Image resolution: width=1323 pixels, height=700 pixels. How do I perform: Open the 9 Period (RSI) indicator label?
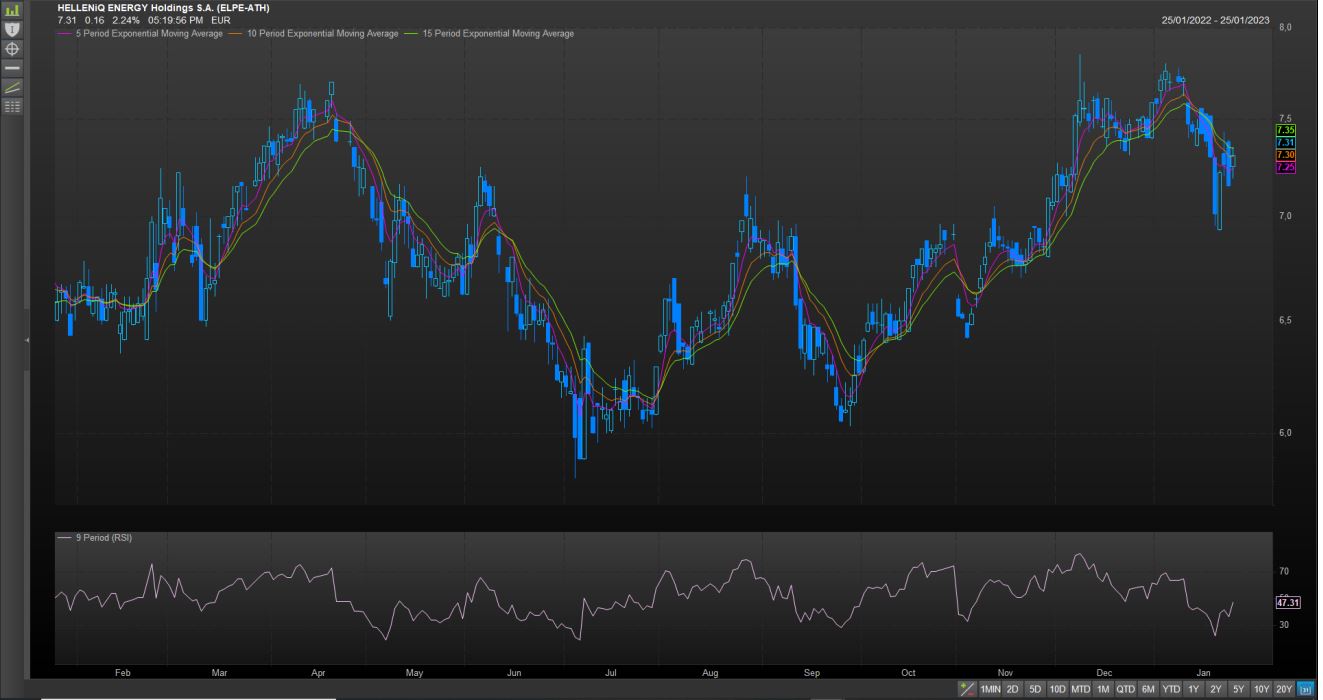pos(103,538)
